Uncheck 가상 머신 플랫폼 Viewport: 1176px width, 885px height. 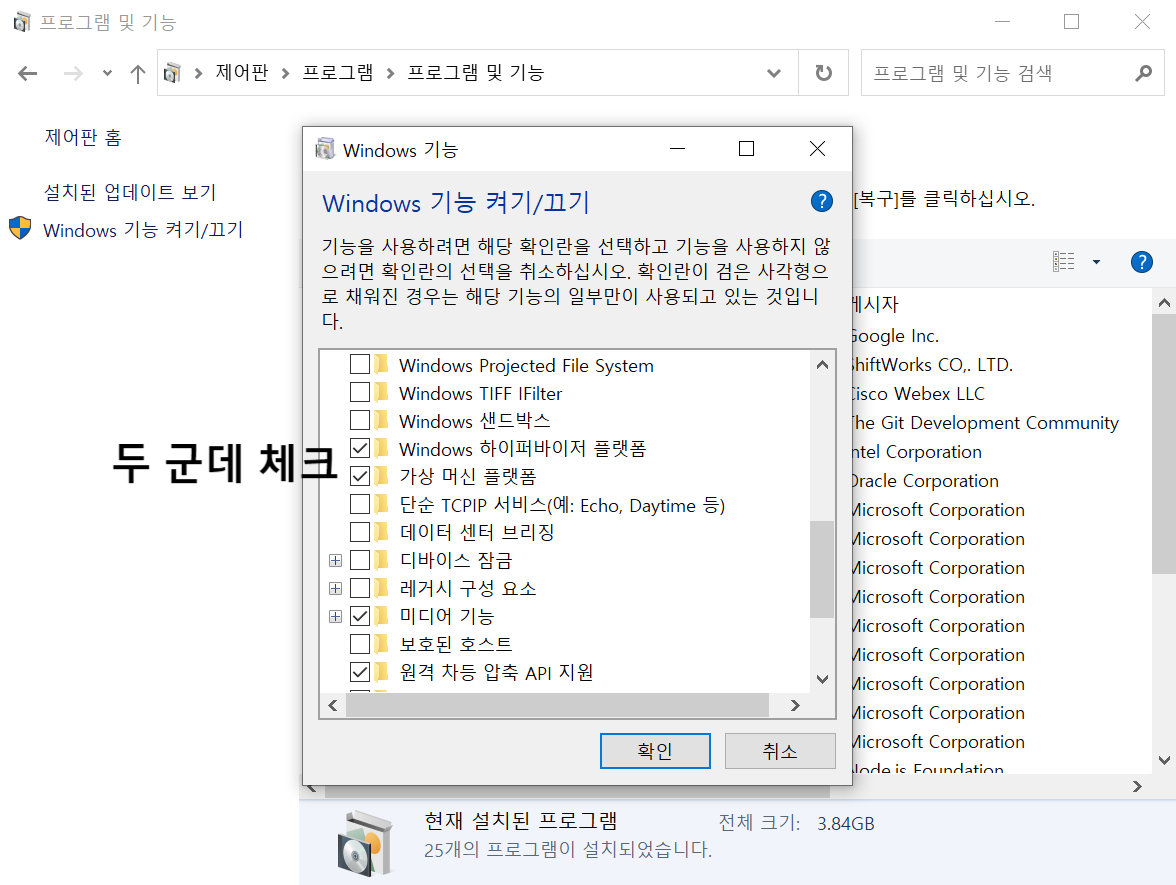point(360,476)
